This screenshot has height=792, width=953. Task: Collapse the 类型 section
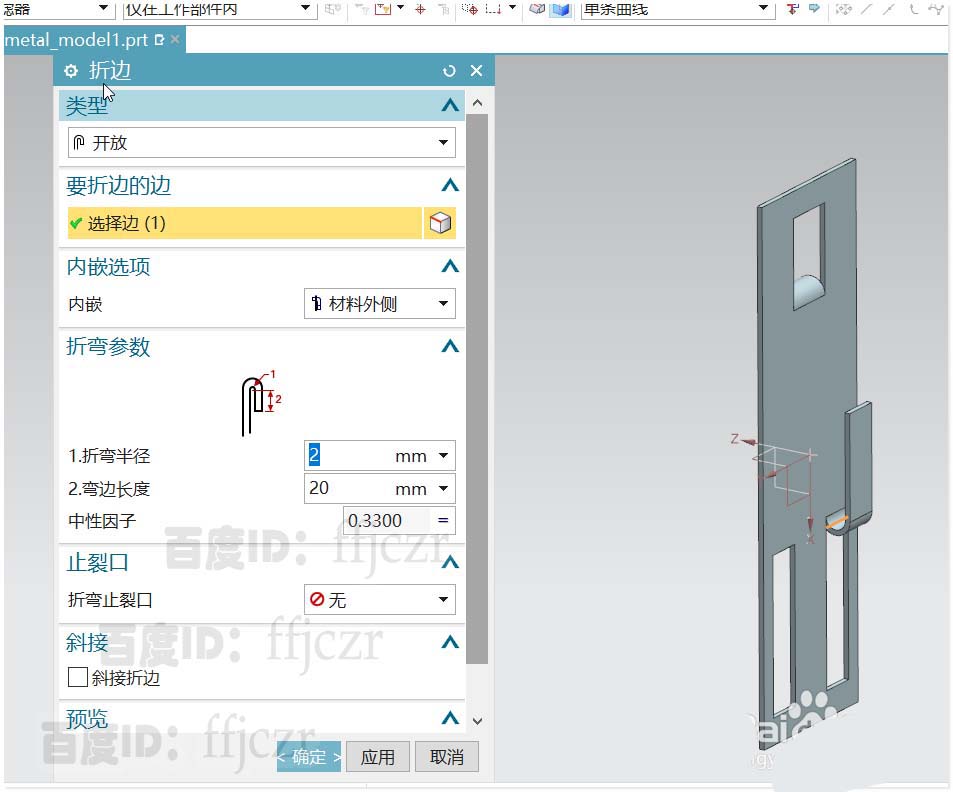coord(450,105)
